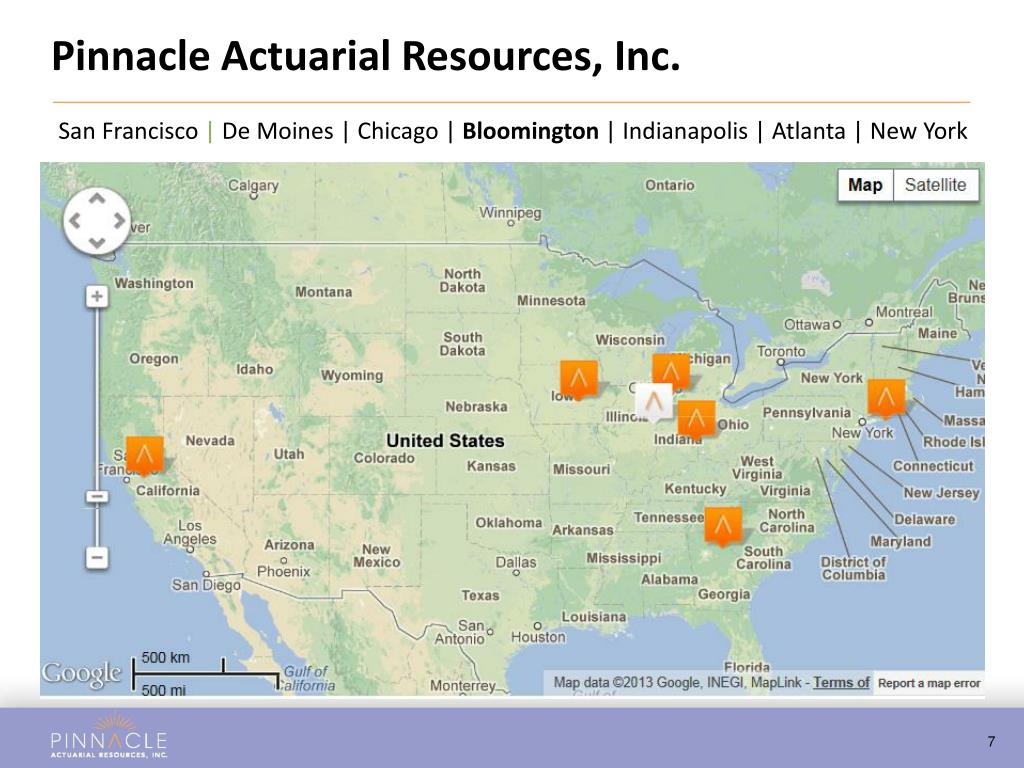The image size is (1024, 768).
Task: Zoom in with the plus button
Action: pyautogui.click(x=97, y=296)
